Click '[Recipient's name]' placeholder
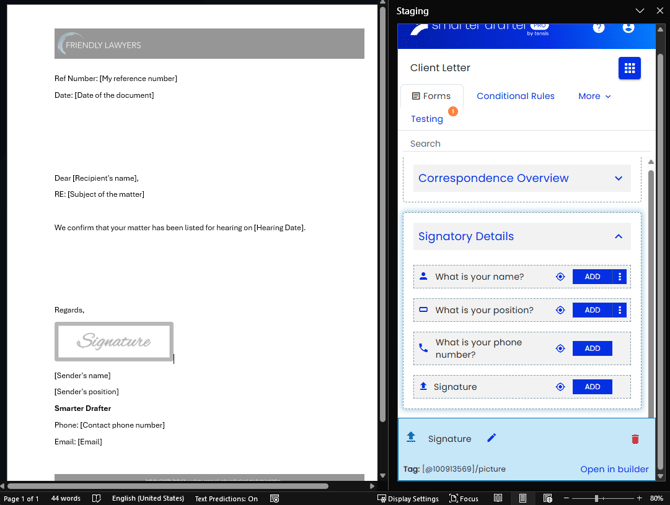The width and height of the screenshot is (670, 505). coord(105,178)
